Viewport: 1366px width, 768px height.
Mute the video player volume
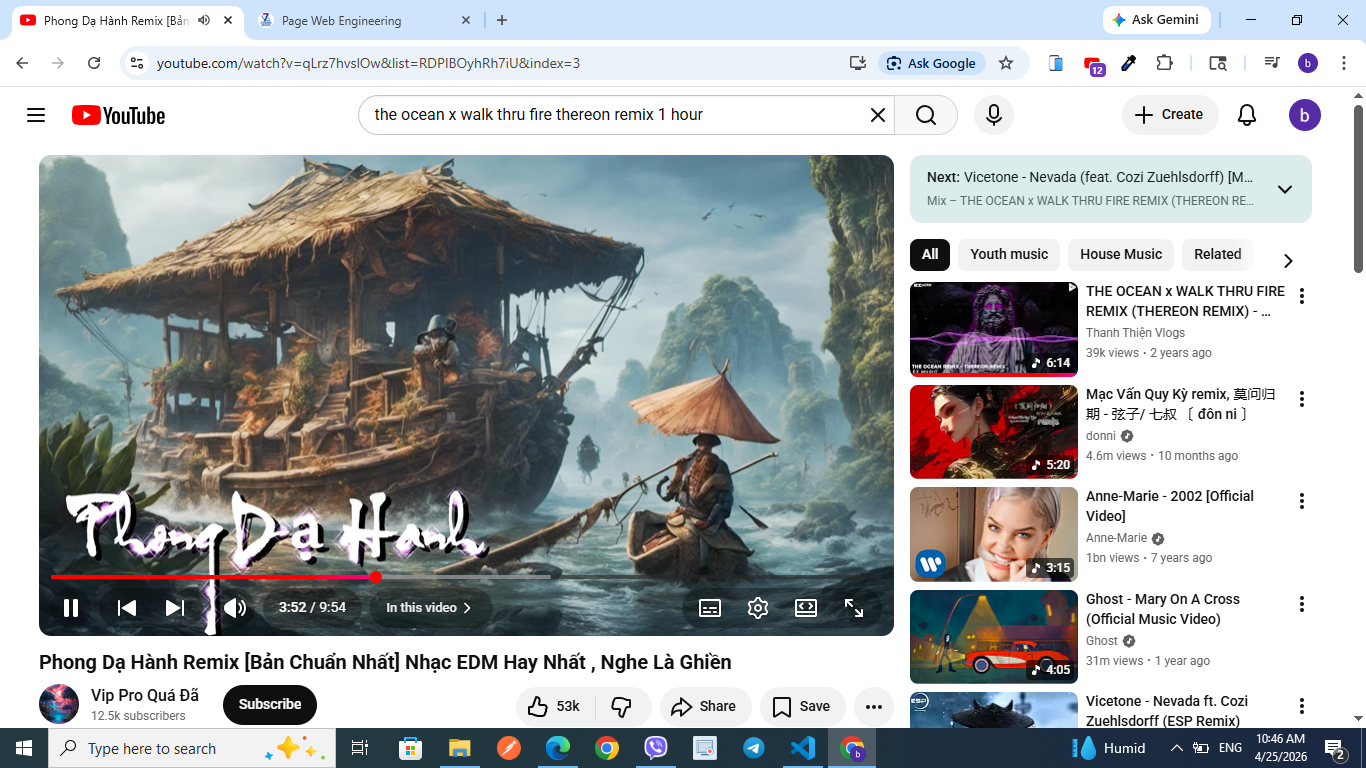(235, 608)
